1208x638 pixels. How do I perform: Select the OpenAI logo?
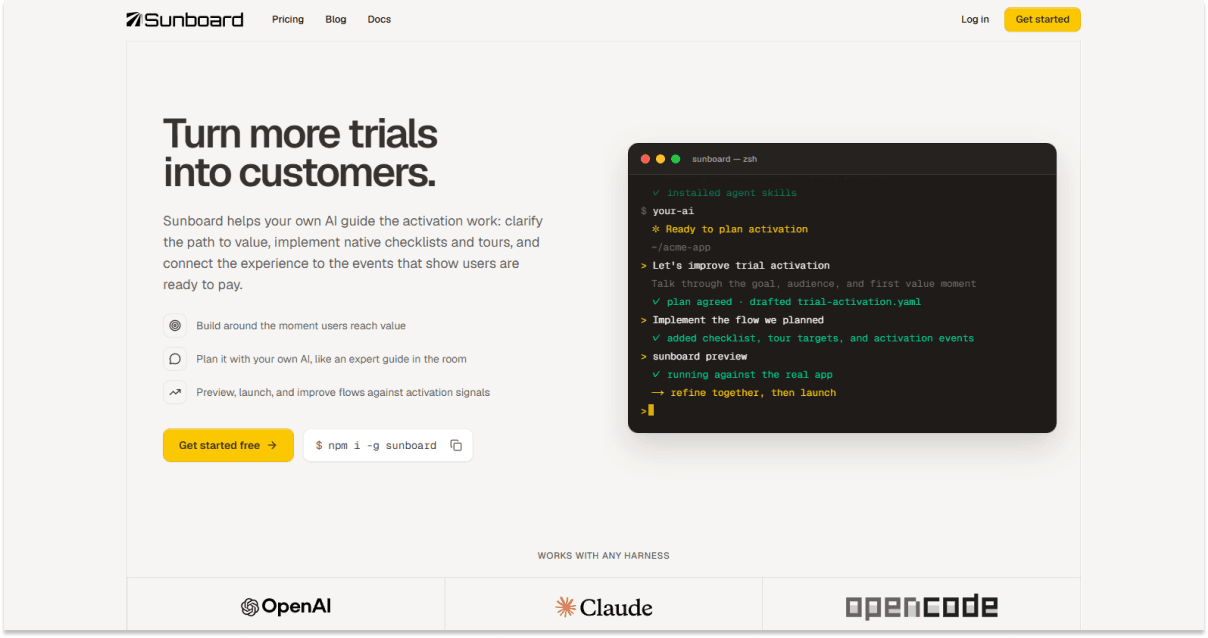click(286, 607)
